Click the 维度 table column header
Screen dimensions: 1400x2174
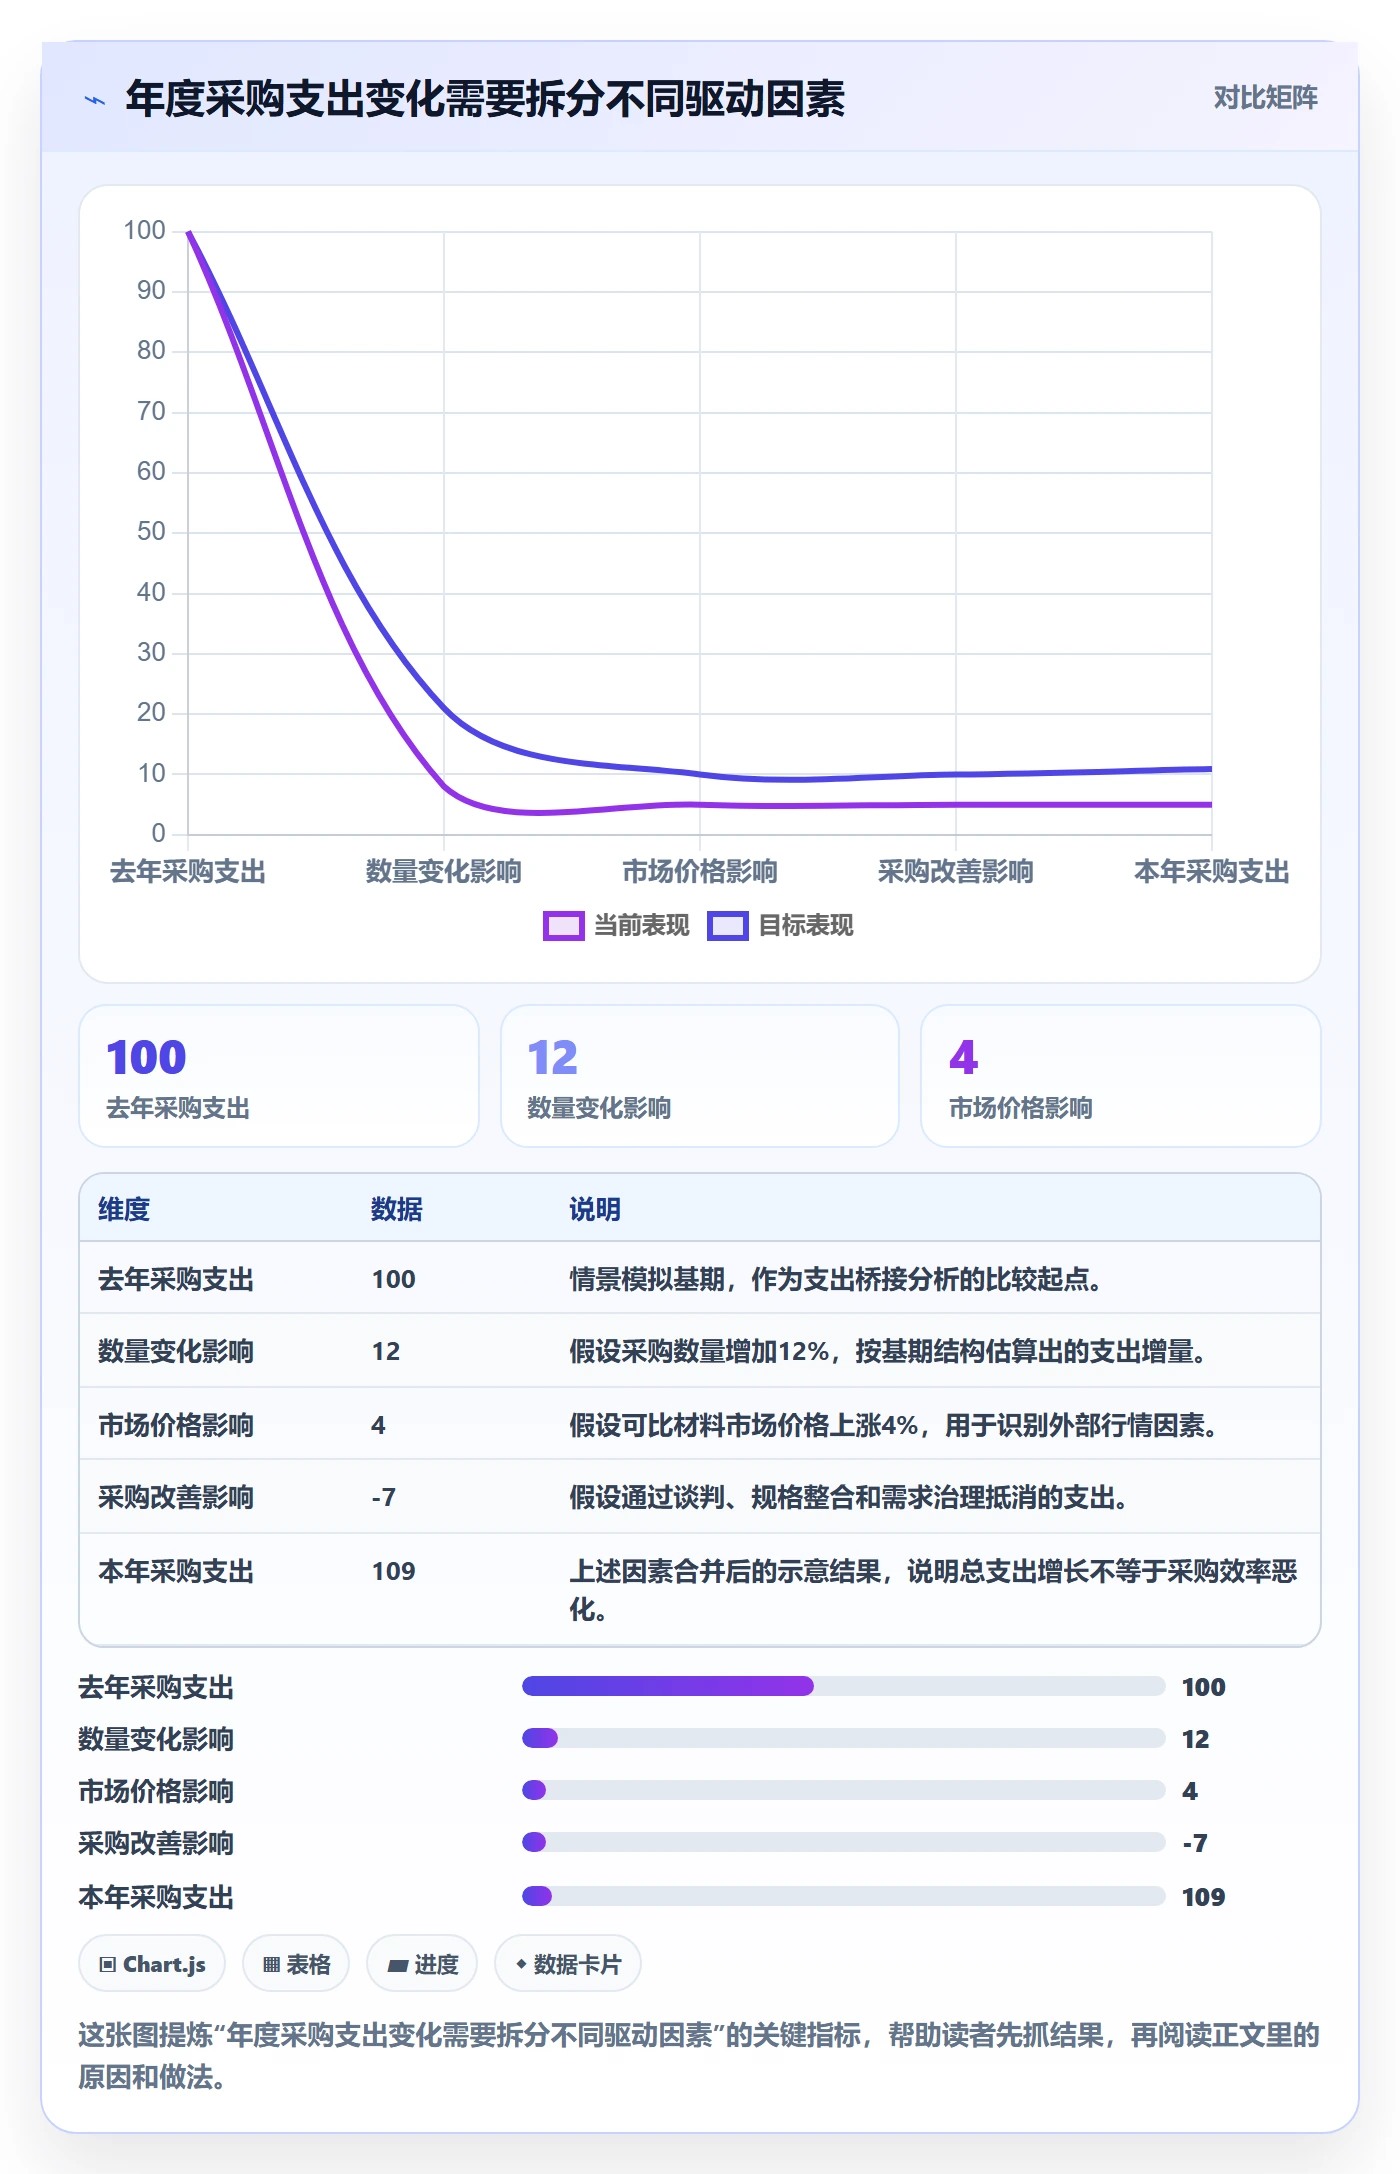(x=124, y=1209)
